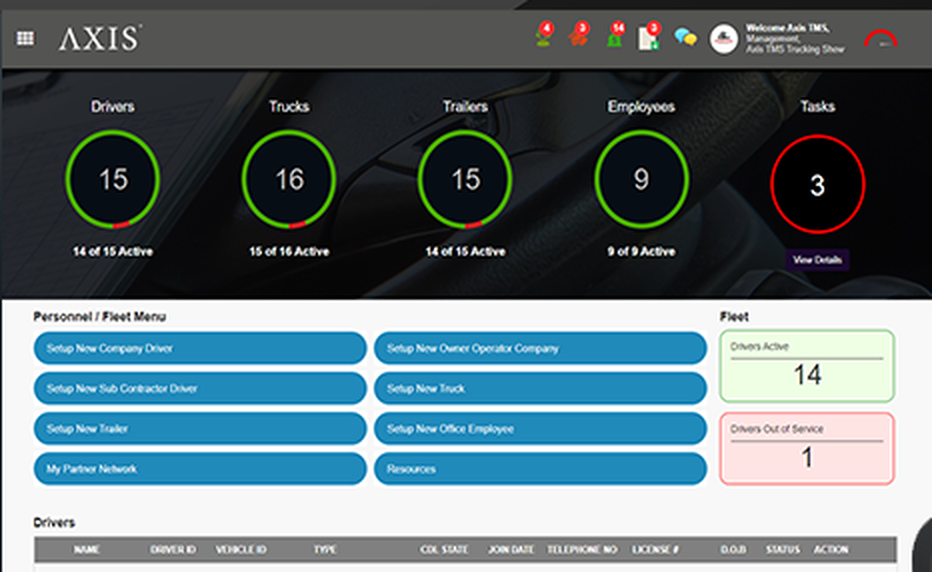Screen dimensions: 932x572
Task: Click the LICENSE # column header
Action: pos(655,549)
